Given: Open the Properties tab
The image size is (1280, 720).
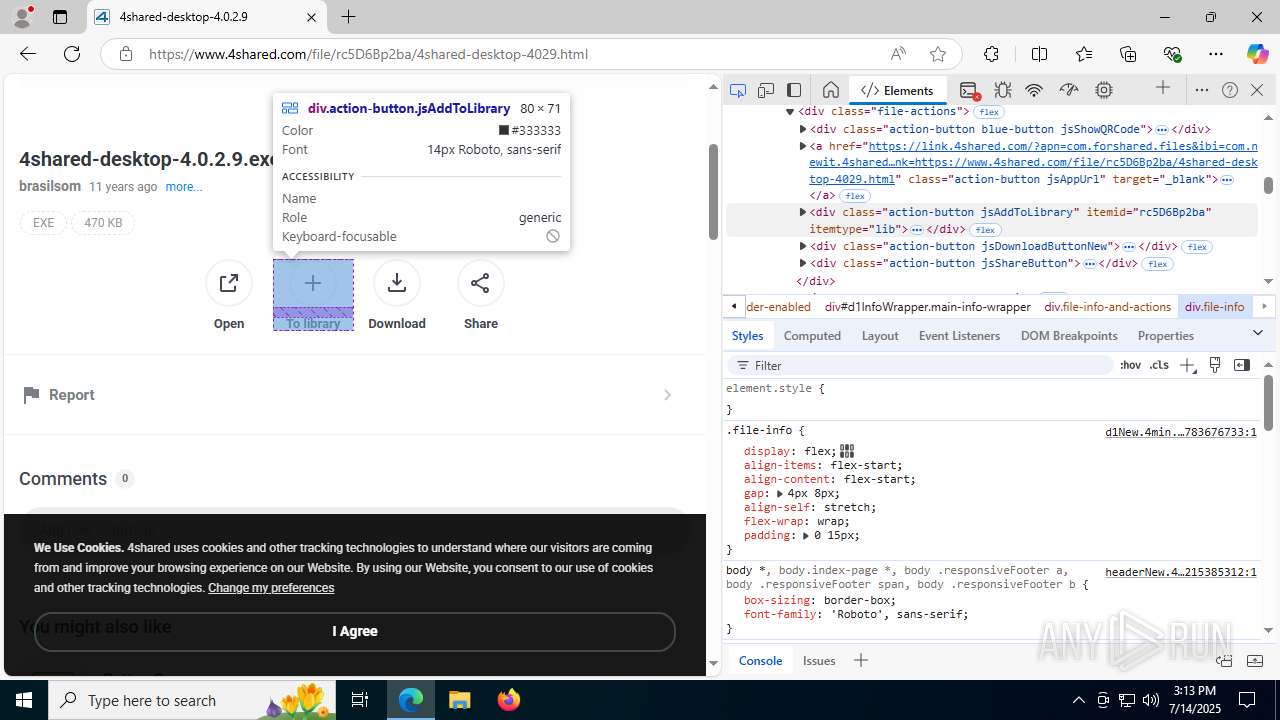Looking at the screenshot, I should pyautogui.click(x=1166, y=336).
